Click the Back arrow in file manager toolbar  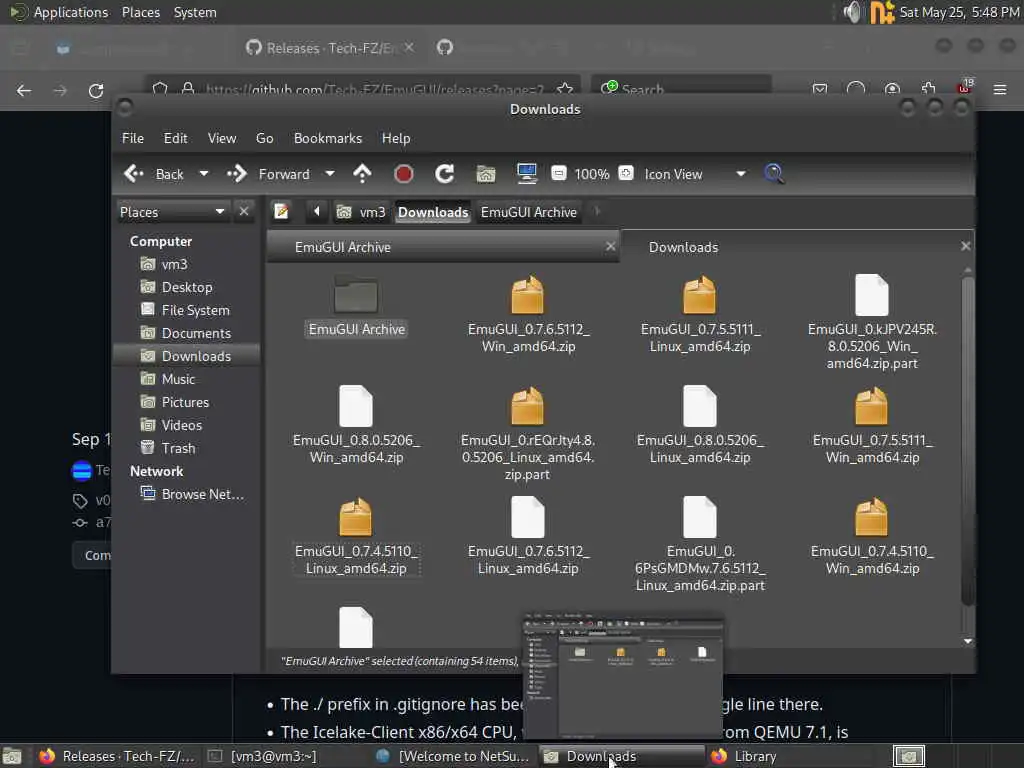[134, 174]
